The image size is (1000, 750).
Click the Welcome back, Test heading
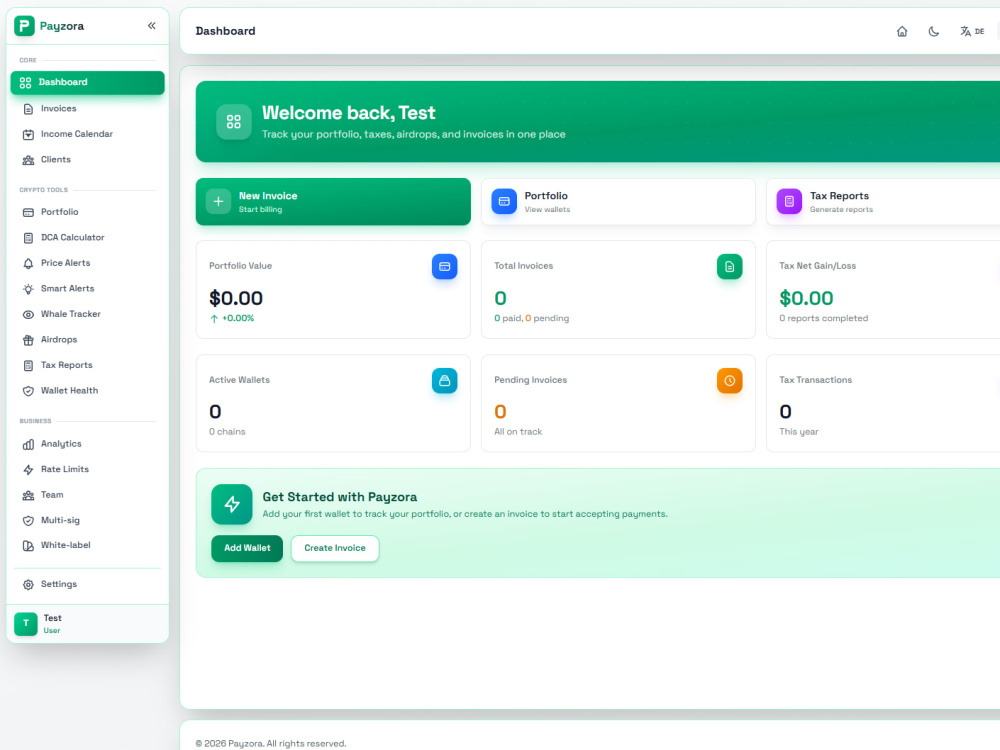tap(348, 113)
